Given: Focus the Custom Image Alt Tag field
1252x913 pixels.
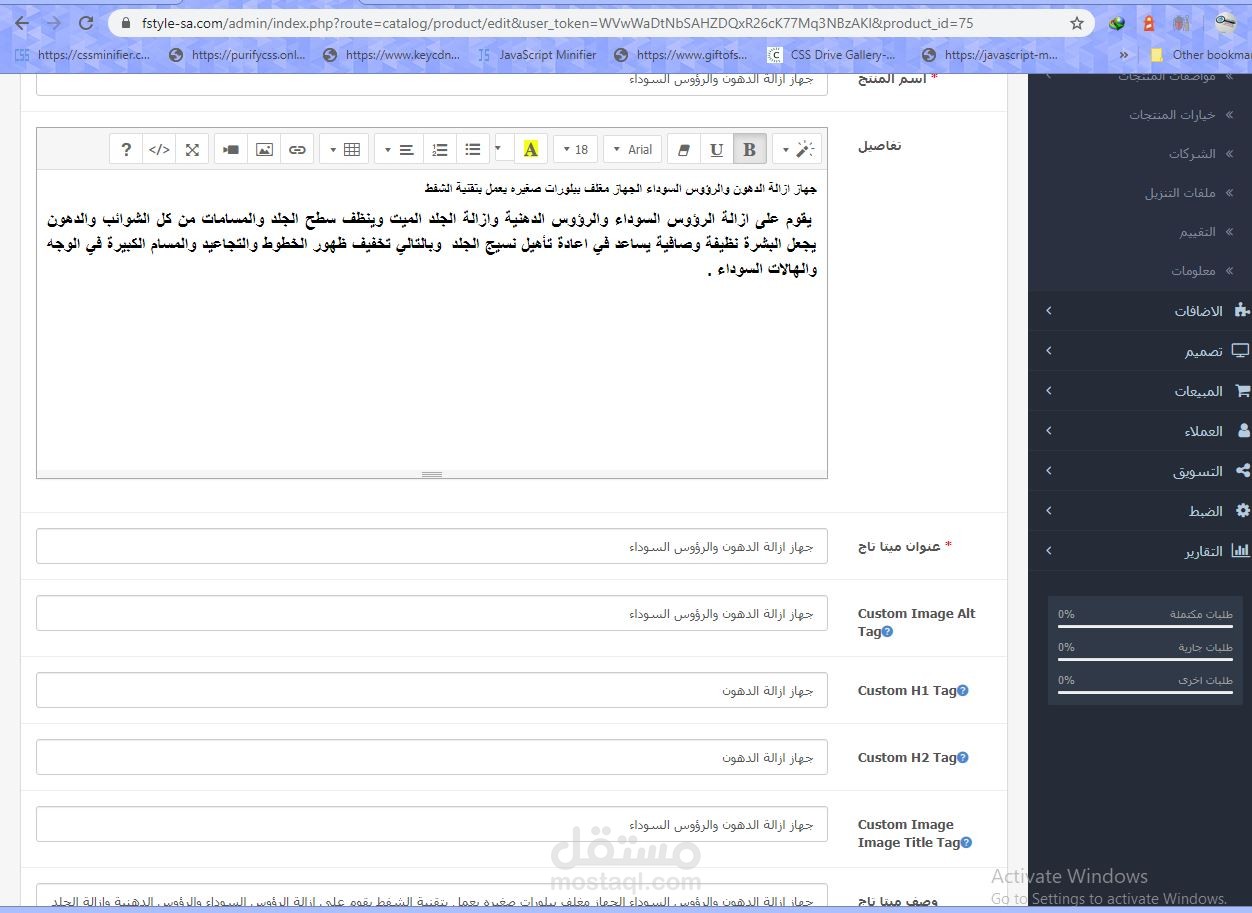Looking at the screenshot, I should (432, 613).
